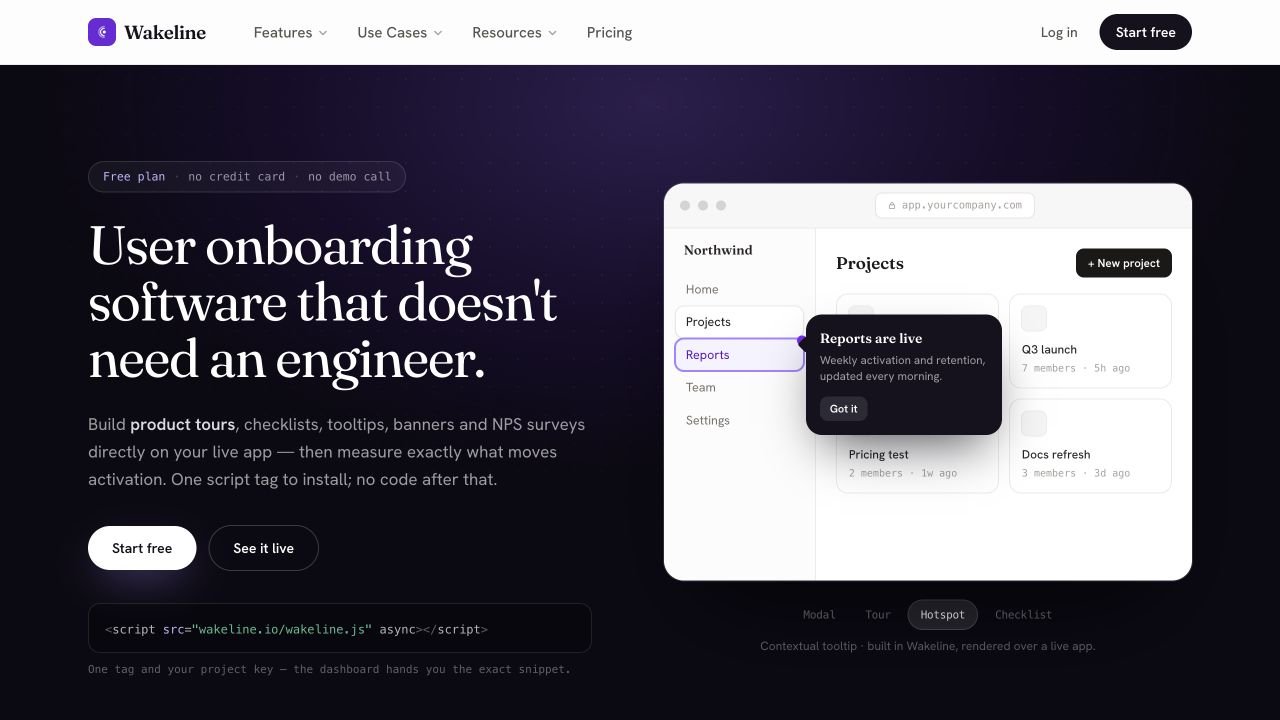
Task: Expand the Resources menu
Action: click(514, 32)
